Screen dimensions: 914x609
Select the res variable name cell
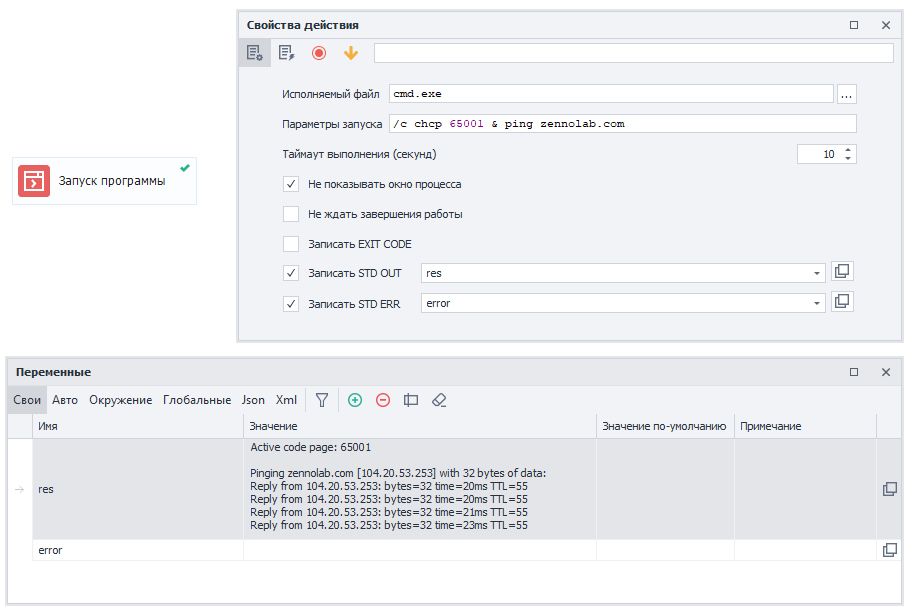tap(138, 489)
